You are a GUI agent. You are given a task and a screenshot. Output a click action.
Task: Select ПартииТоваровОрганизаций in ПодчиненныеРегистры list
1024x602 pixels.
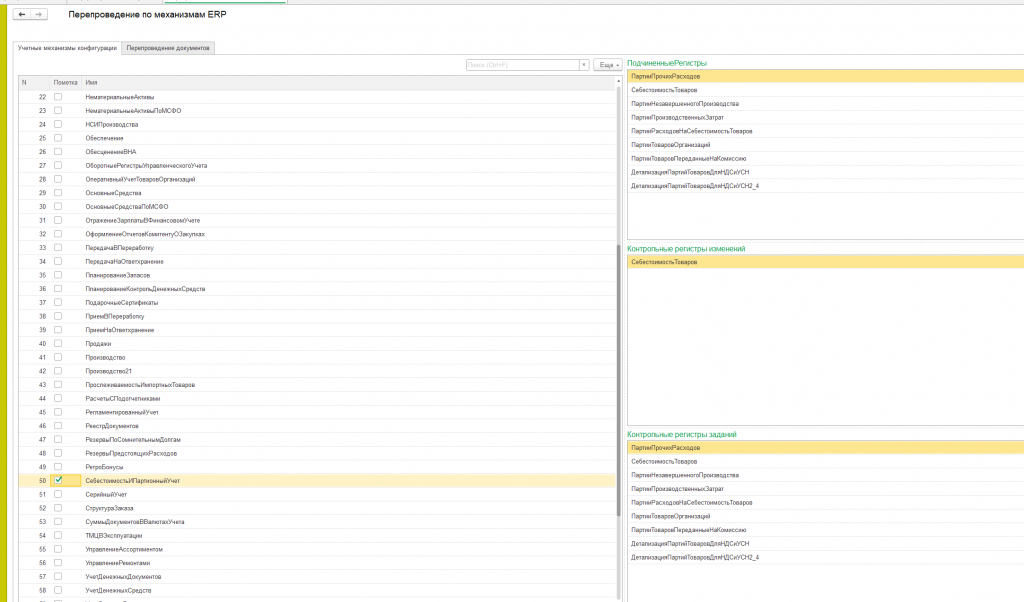click(825, 145)
